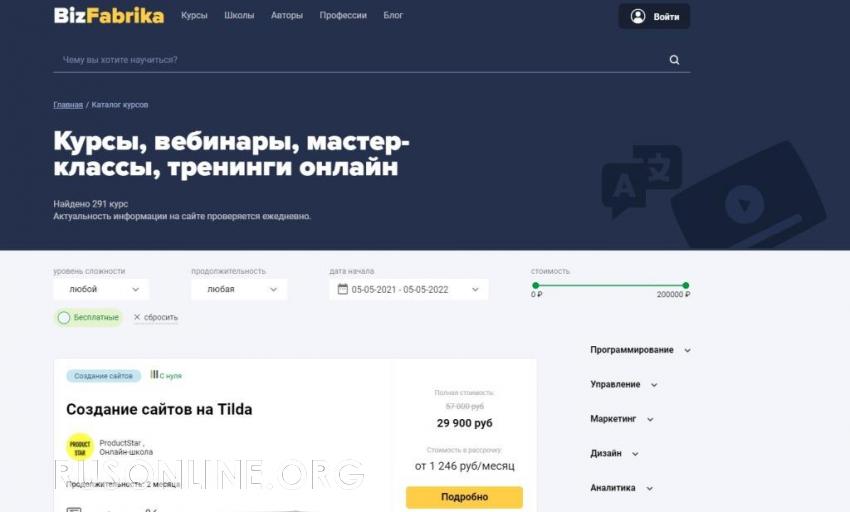The width and height of the screenshot is (850, 512).
Task: Open the уровень сложности dropdown
Action: 101,289
